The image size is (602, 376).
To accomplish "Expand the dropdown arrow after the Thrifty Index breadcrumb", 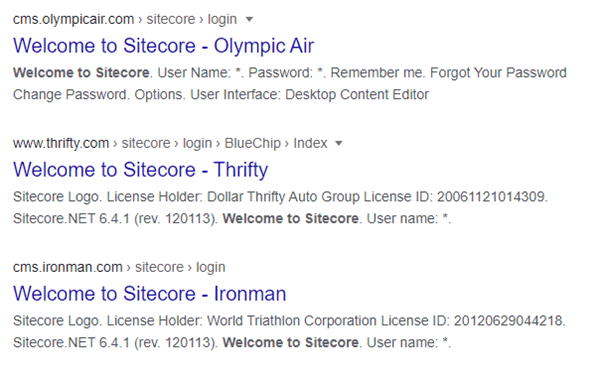I will [338, 144].
